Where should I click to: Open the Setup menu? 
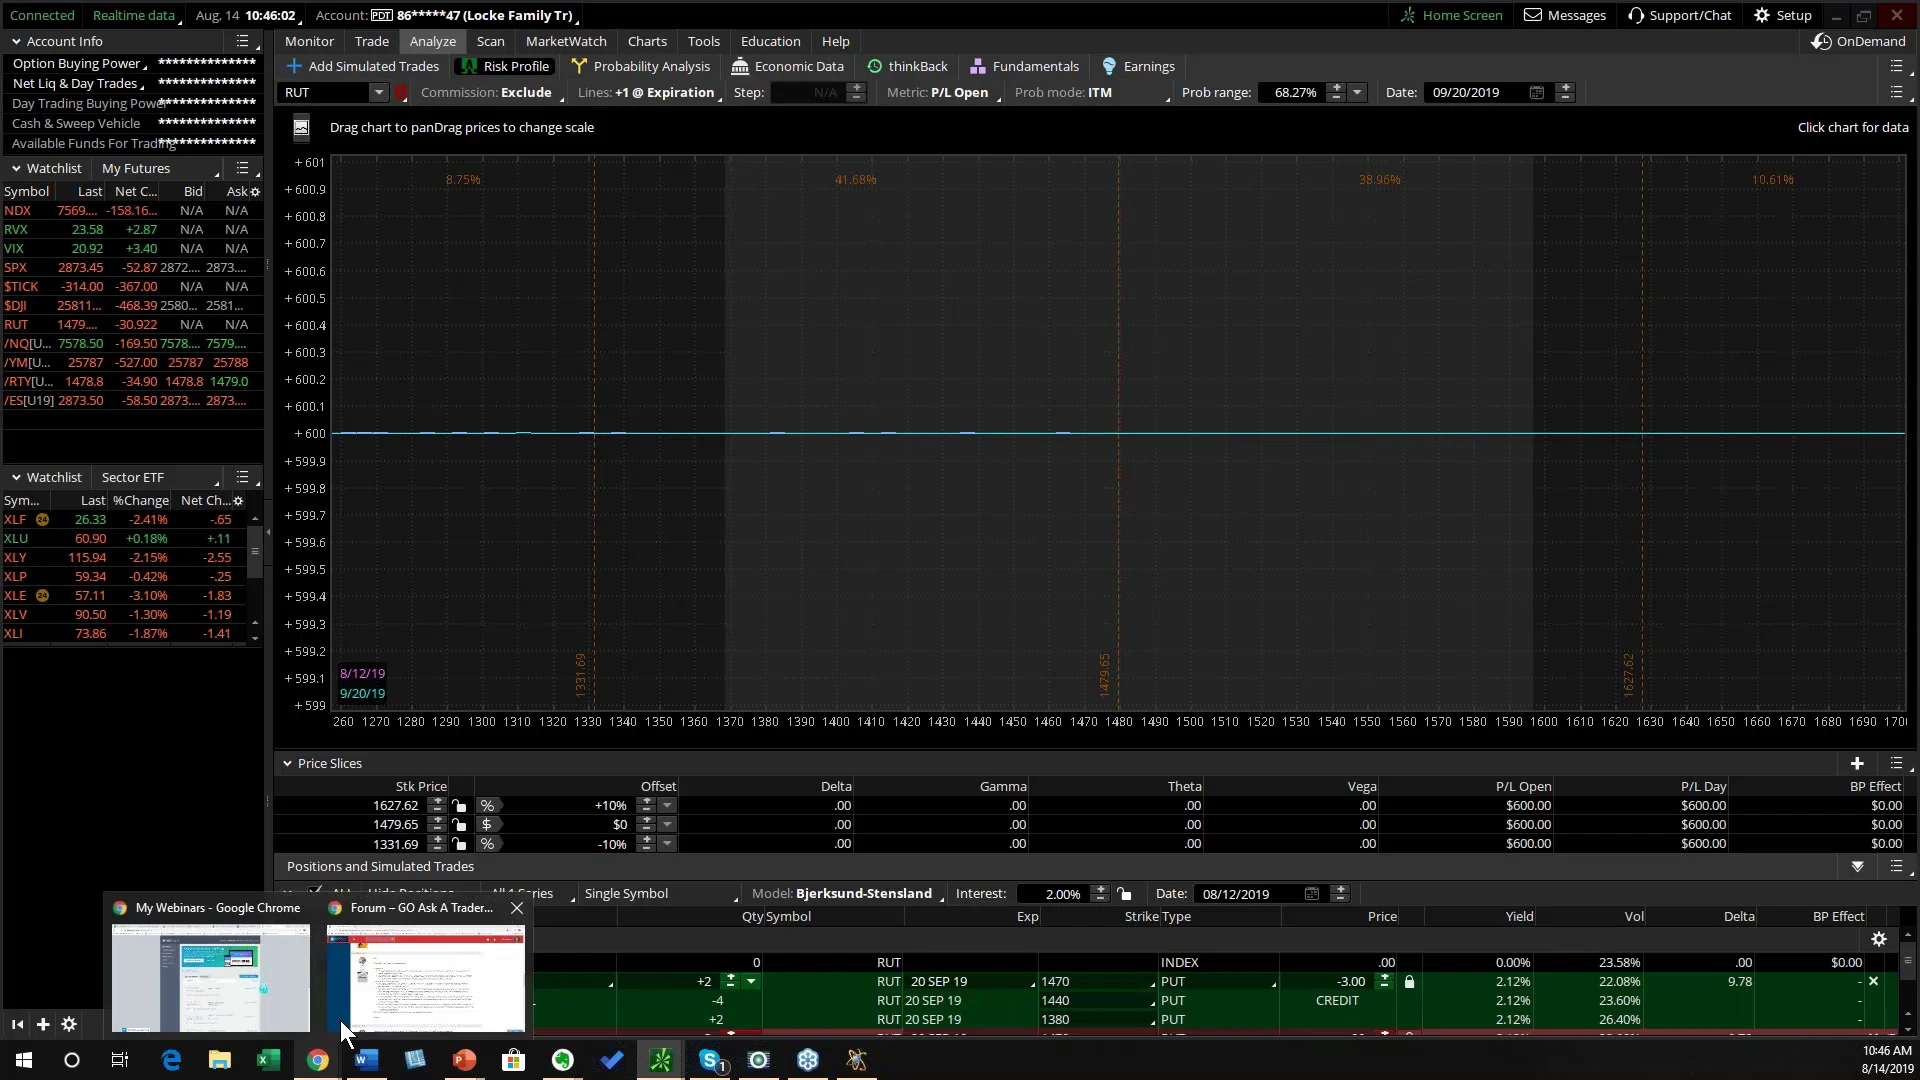(1783, 15)
